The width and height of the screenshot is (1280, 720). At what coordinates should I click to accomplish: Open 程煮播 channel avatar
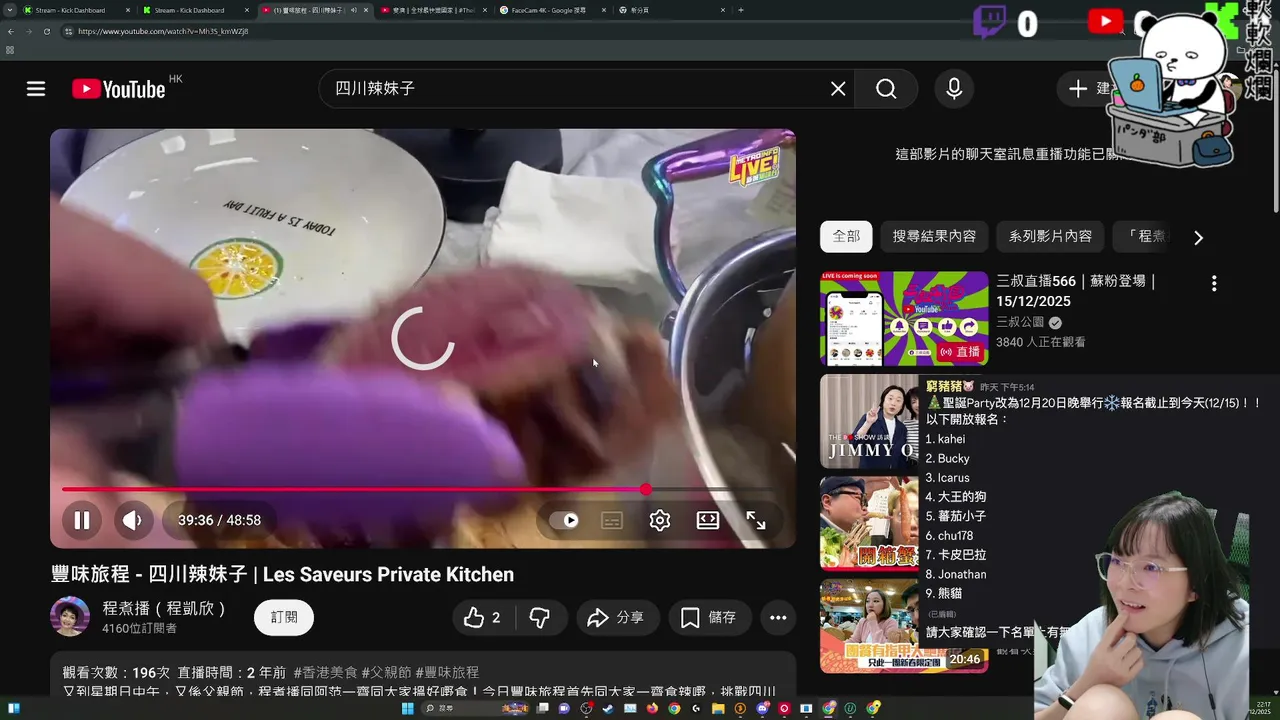coord(70,617)
